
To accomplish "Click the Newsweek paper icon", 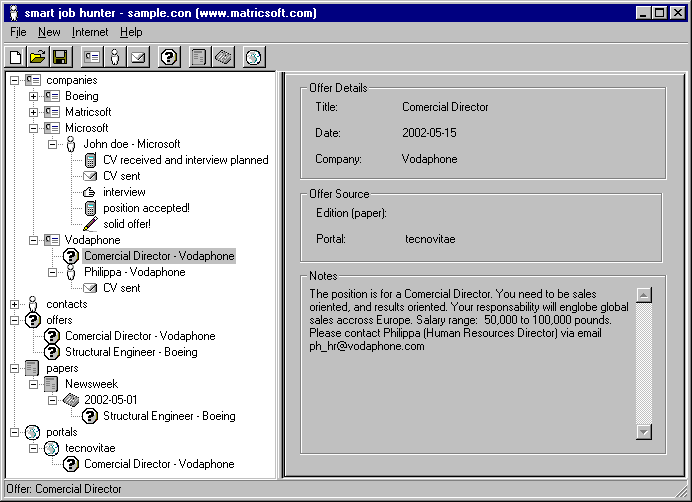I will tap(51, 384).
